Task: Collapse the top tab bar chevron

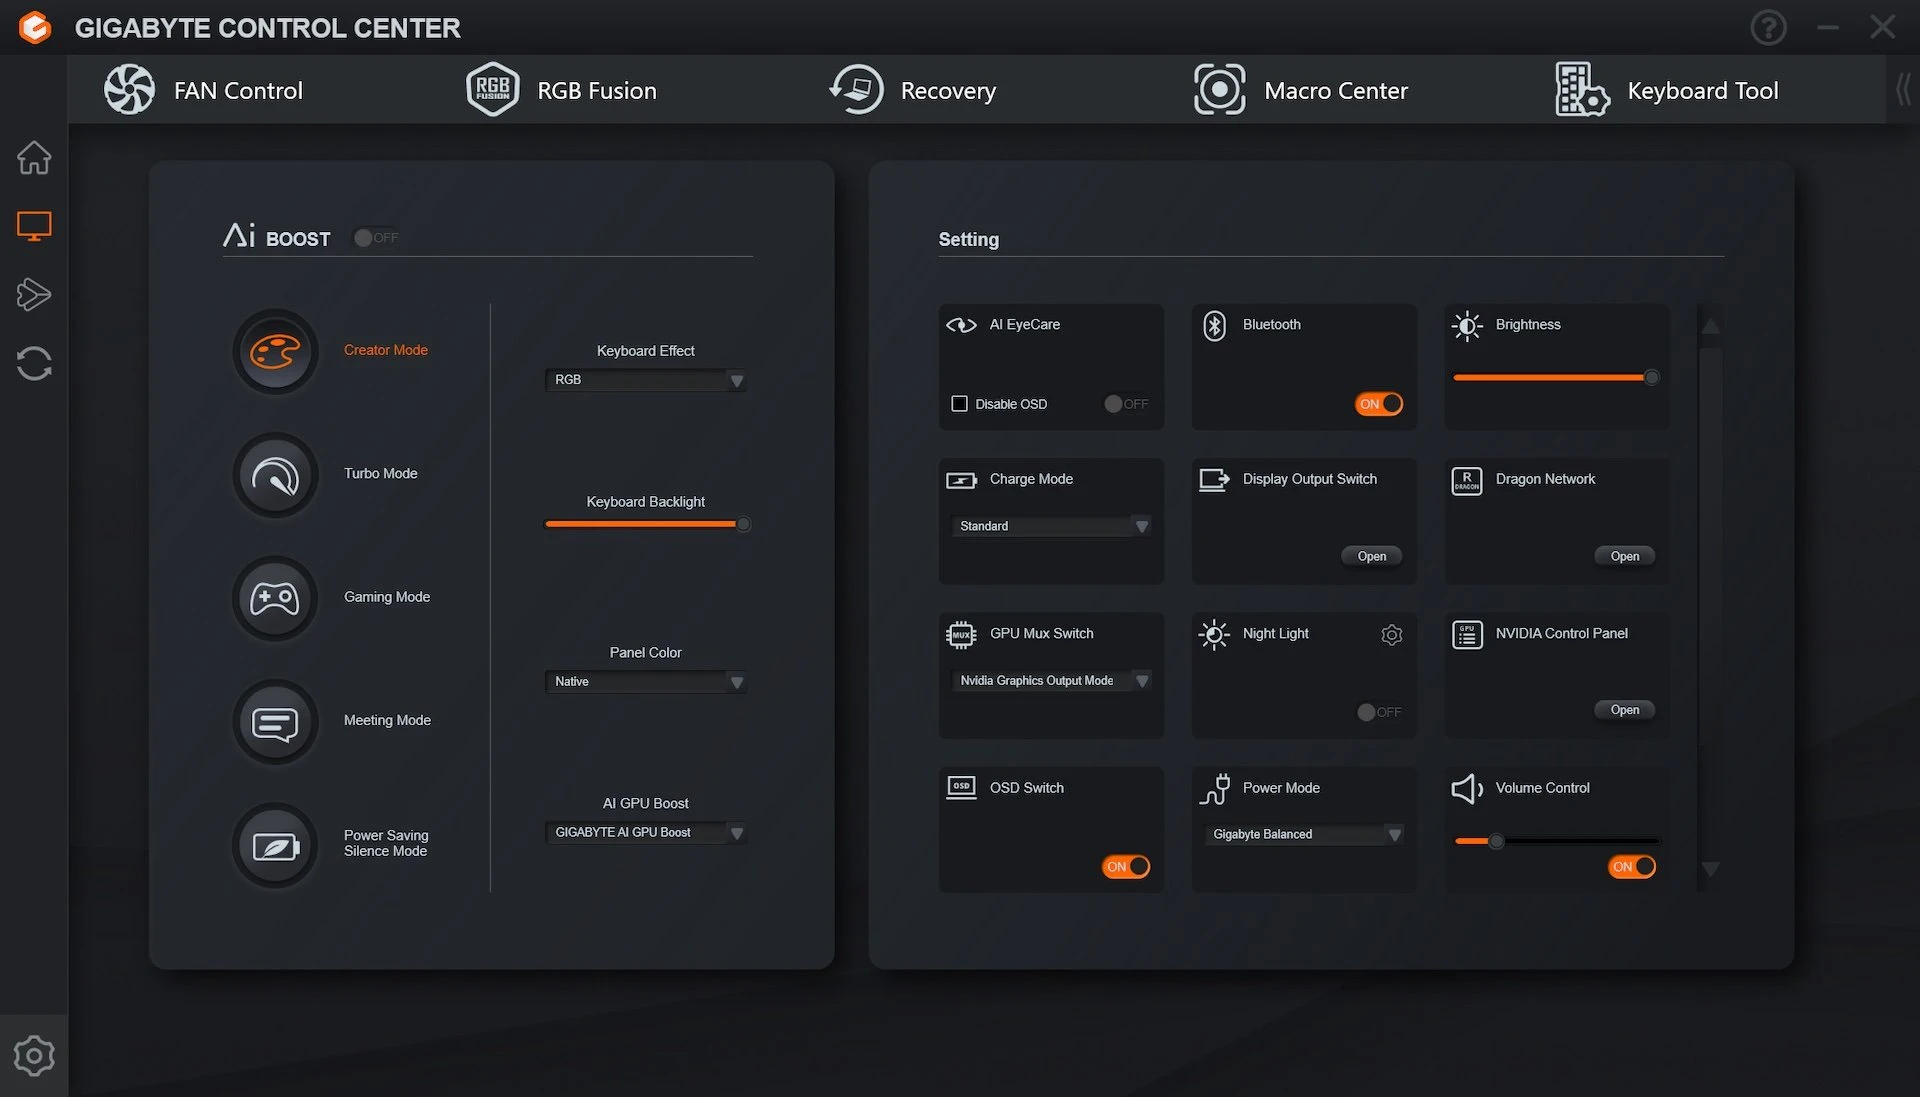Action: 1903,90
